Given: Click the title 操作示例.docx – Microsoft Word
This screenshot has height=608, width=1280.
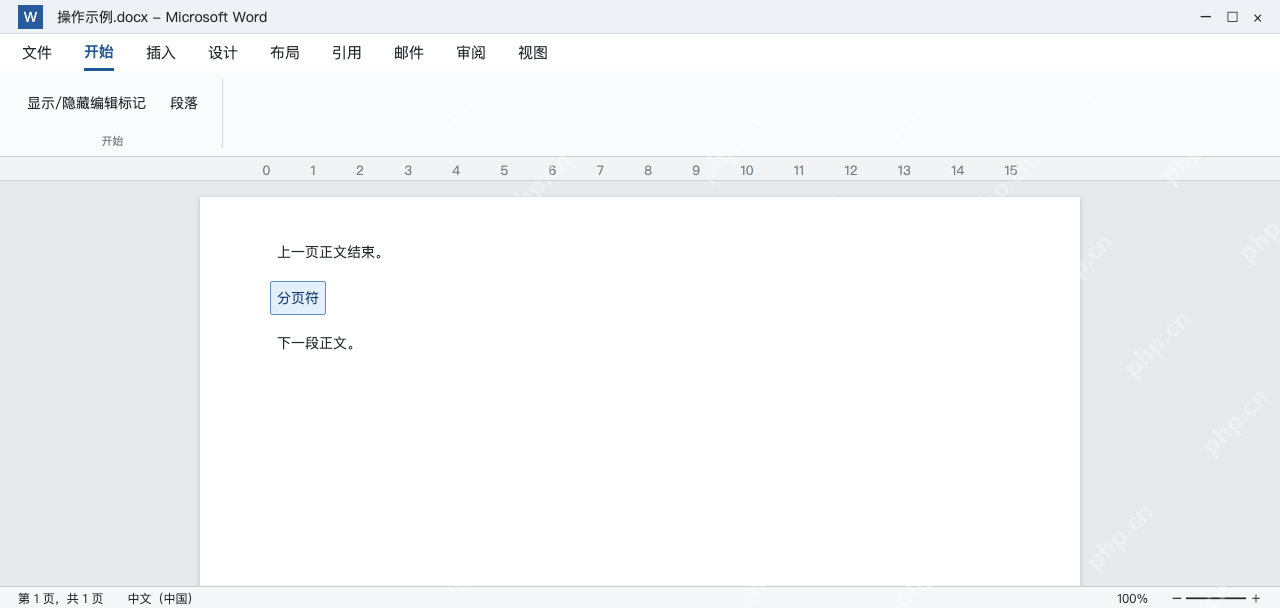Looking at the screenshot, I should [162, 17].
